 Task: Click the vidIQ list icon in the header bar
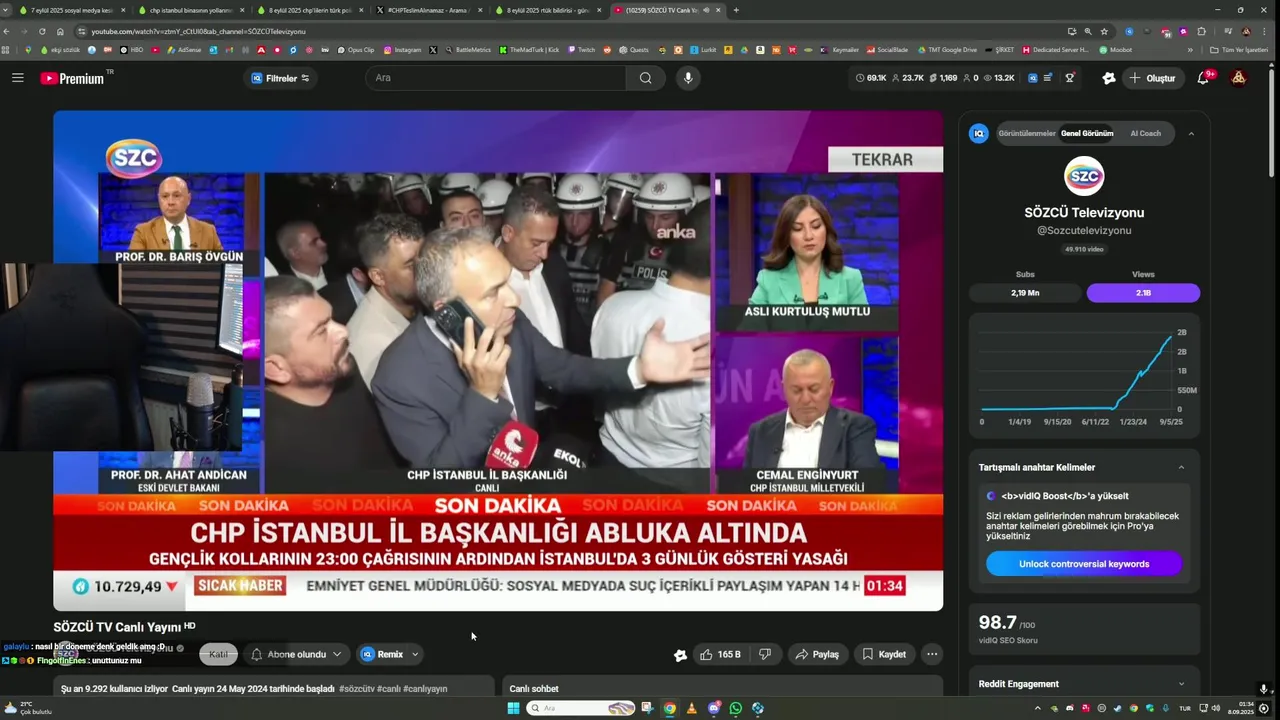coord(1047,78)
